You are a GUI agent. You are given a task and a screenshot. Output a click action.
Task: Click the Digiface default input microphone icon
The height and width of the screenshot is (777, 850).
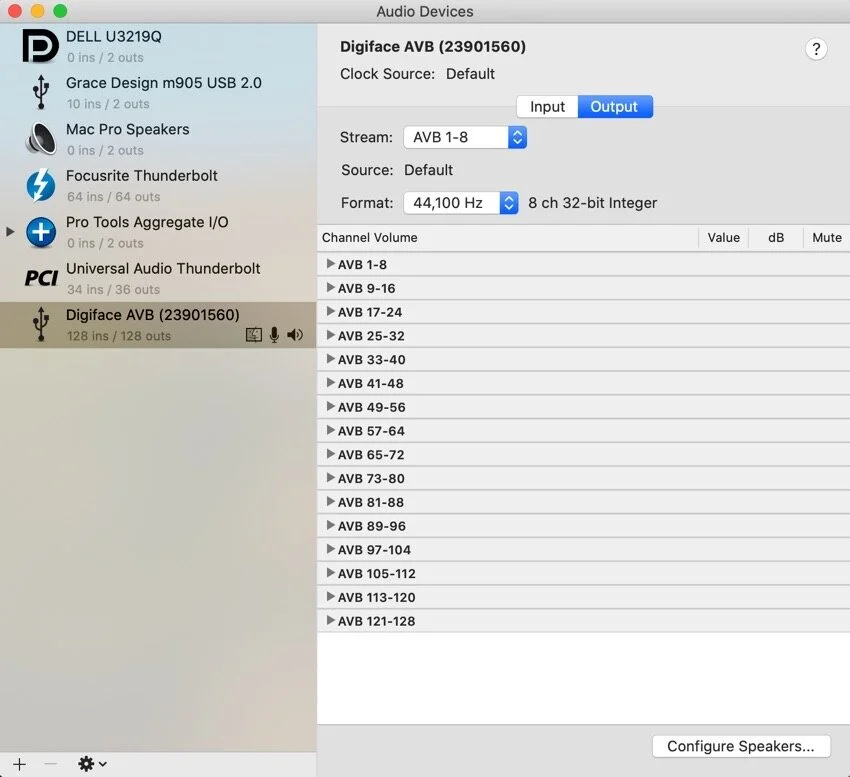point(274,335)
